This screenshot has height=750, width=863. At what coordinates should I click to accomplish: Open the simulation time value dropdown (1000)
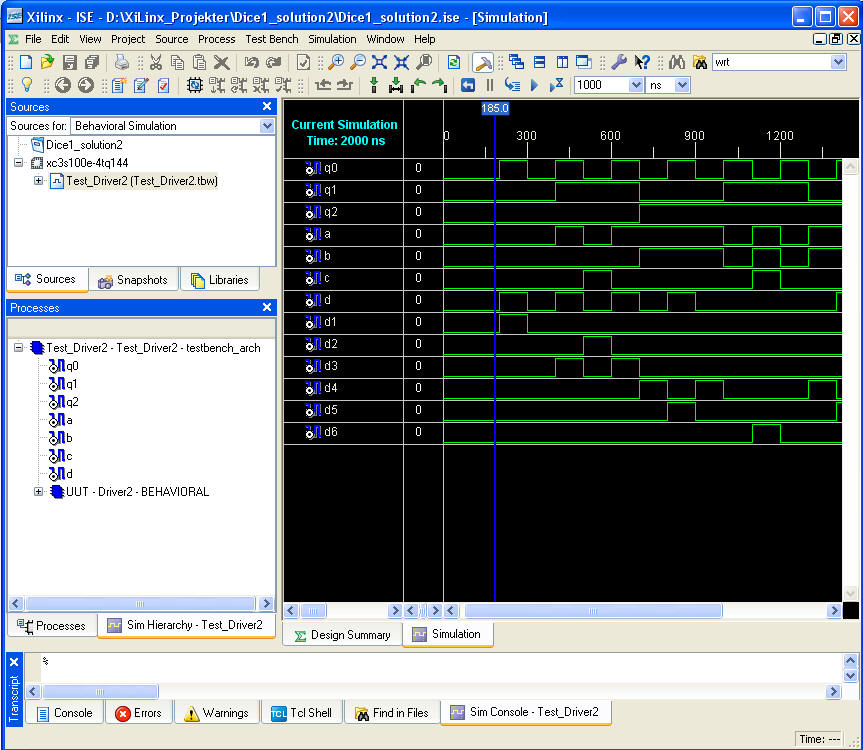[636, 85]
